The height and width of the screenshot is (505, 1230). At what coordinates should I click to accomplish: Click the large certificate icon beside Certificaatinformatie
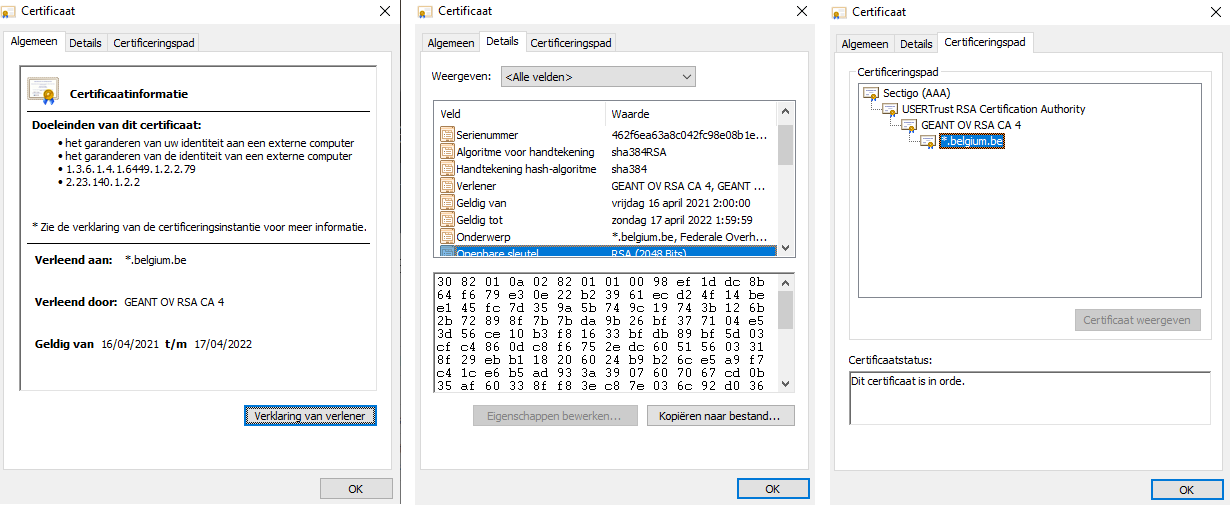coord(43,92)
